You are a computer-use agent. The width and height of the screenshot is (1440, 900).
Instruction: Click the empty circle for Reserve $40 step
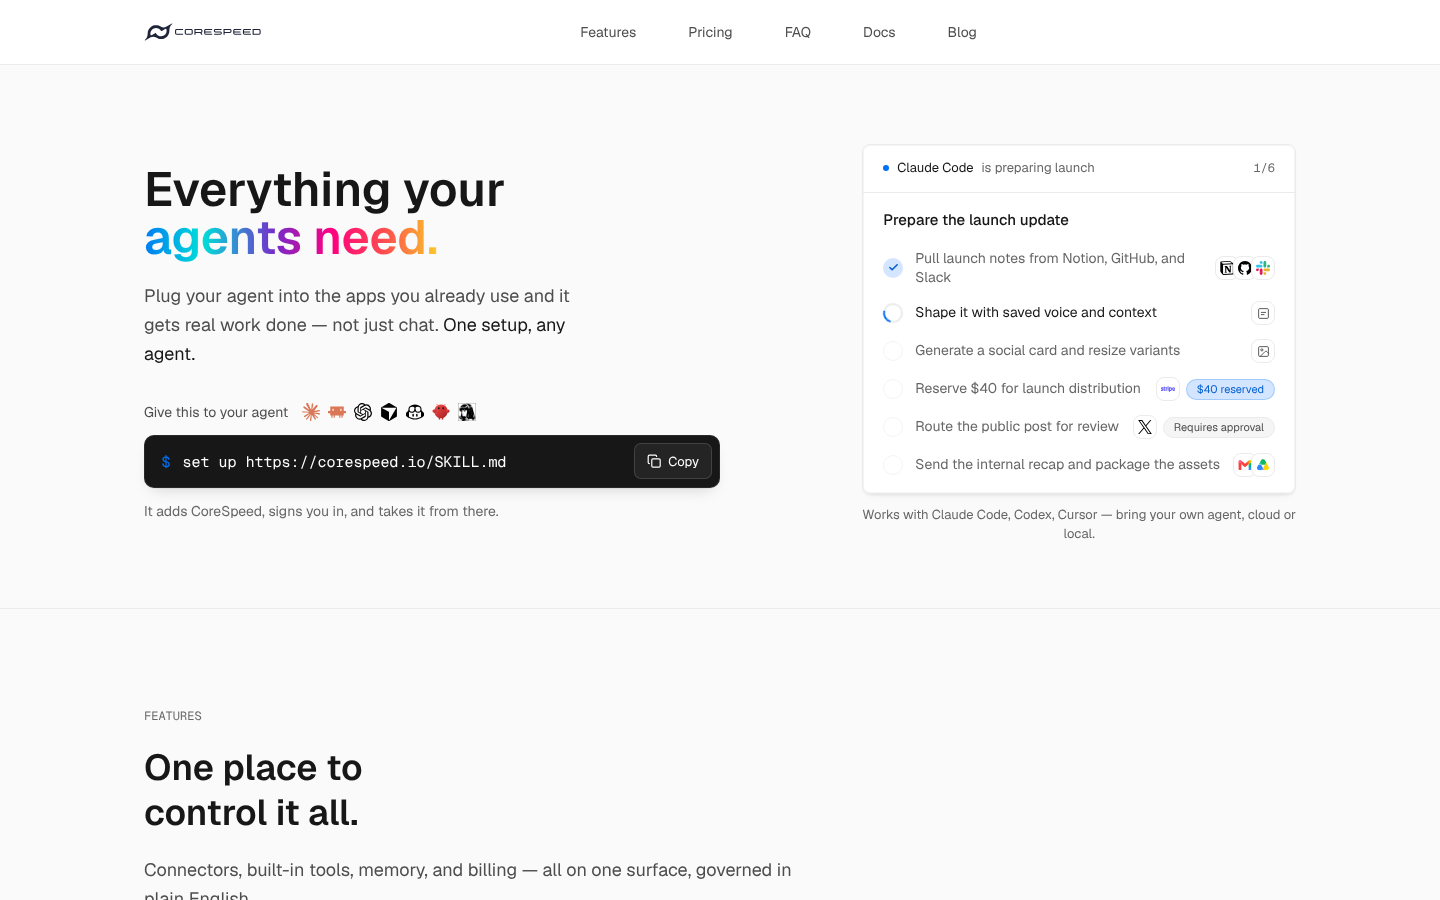tap(893, 389)
